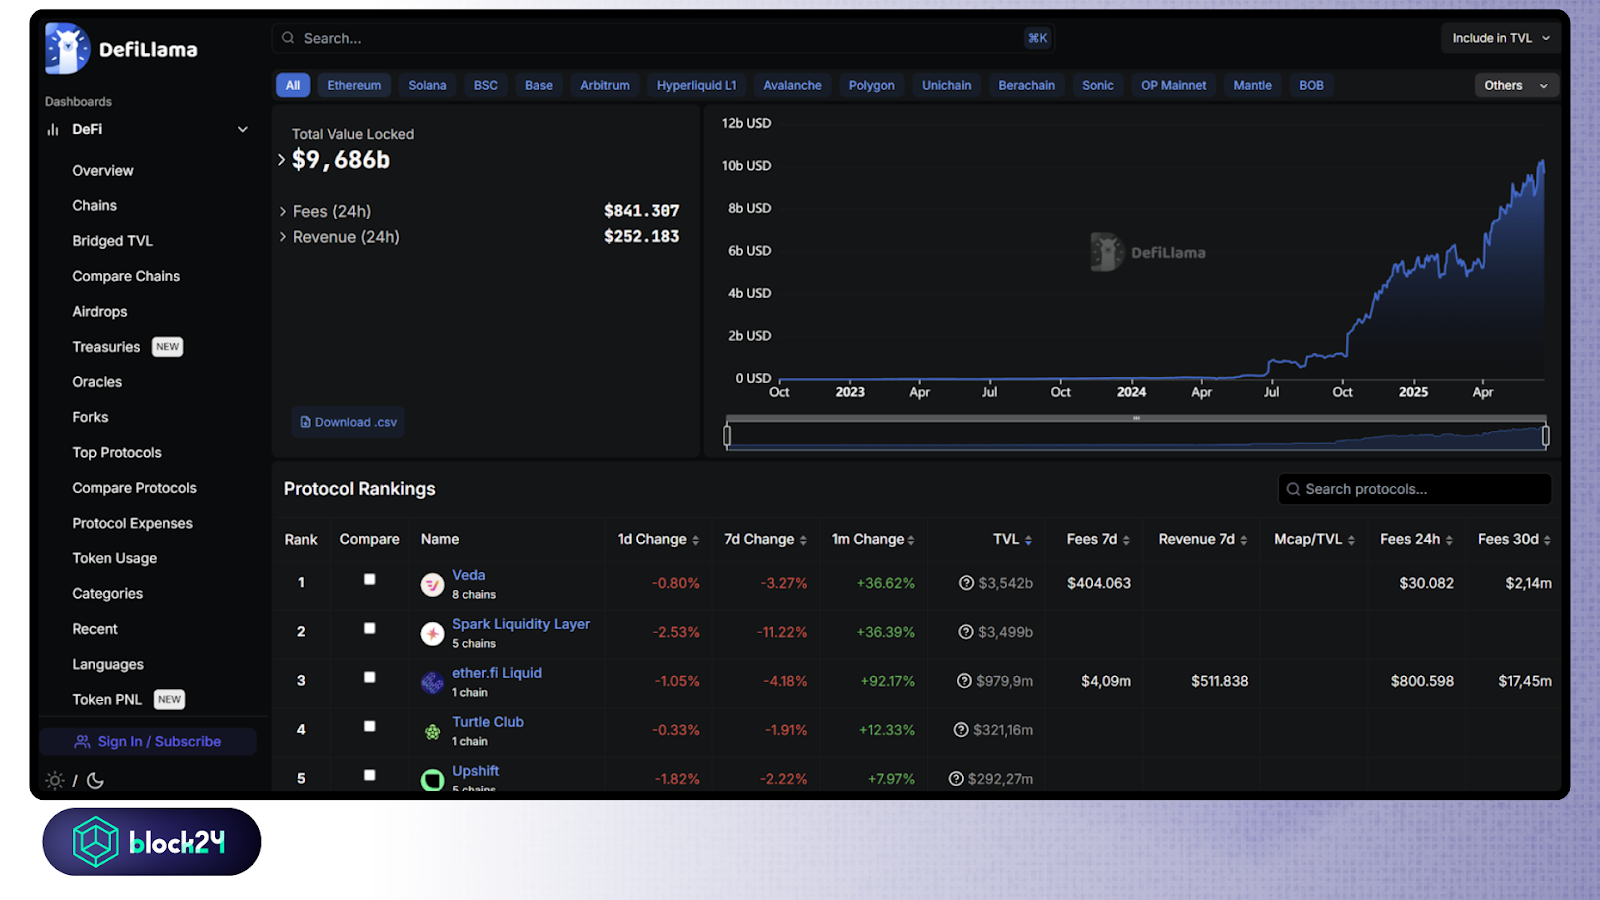
Task: Open the Token PNL sidebar page
Action: (x=107, y=700)
